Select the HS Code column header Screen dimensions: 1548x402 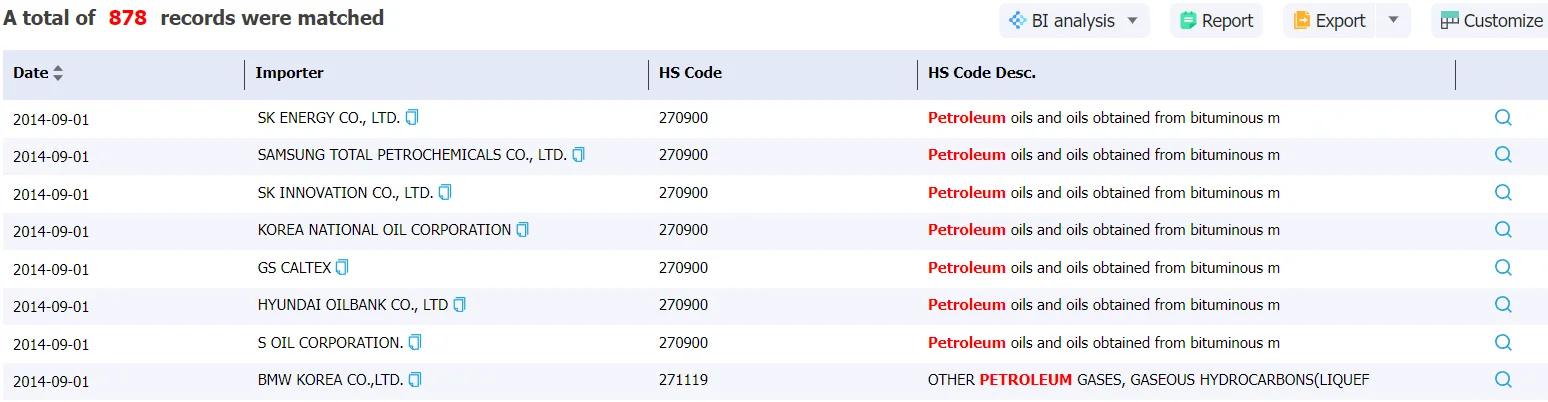(x=690, y=73)
